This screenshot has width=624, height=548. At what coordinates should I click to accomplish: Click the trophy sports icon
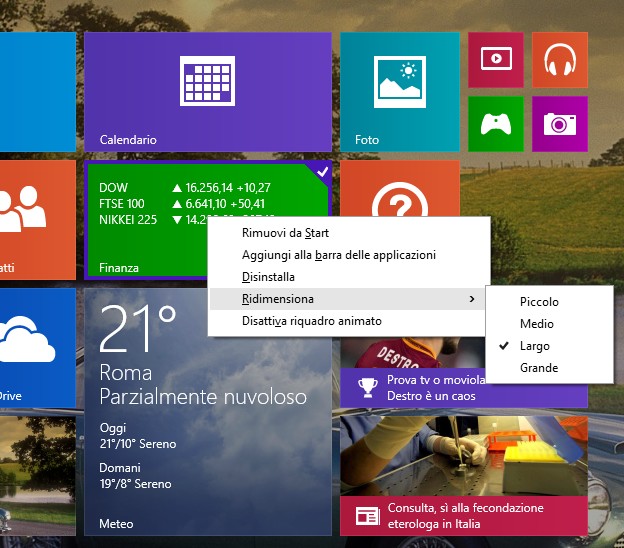(368, 388)
